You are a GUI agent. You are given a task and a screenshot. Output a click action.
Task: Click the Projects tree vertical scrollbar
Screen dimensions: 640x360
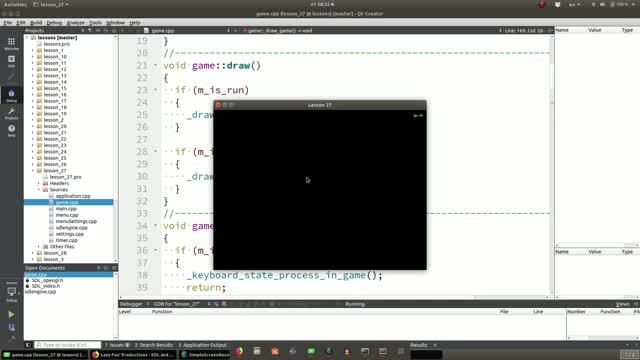(116, 148)
